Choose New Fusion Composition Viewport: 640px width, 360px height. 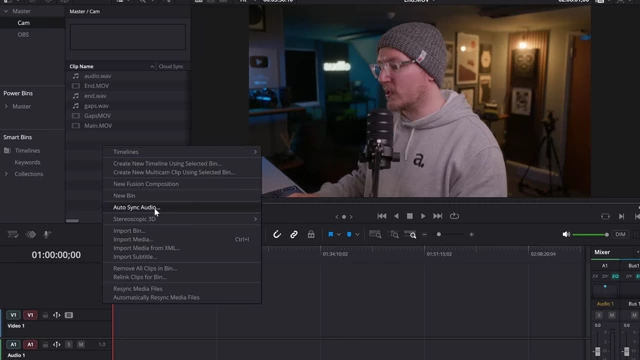pyautogui.click(x=182, y=184)
